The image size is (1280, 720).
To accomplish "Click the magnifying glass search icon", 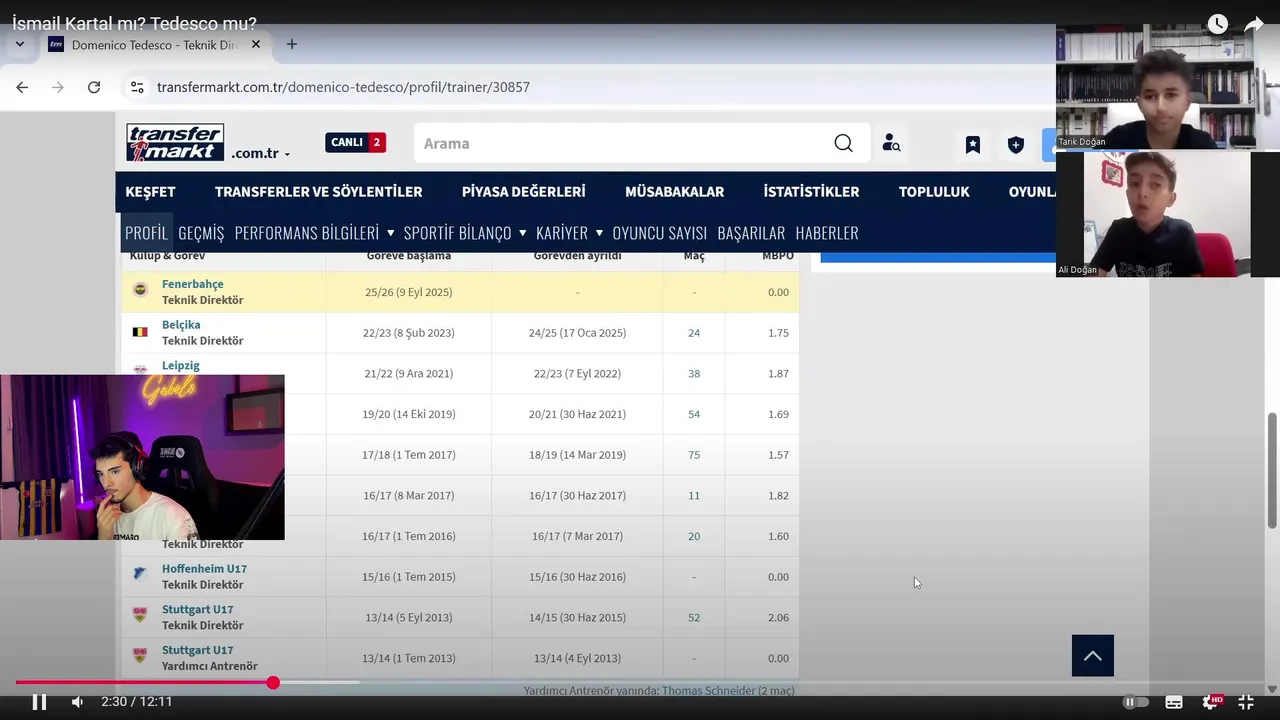I will point(844,143).
